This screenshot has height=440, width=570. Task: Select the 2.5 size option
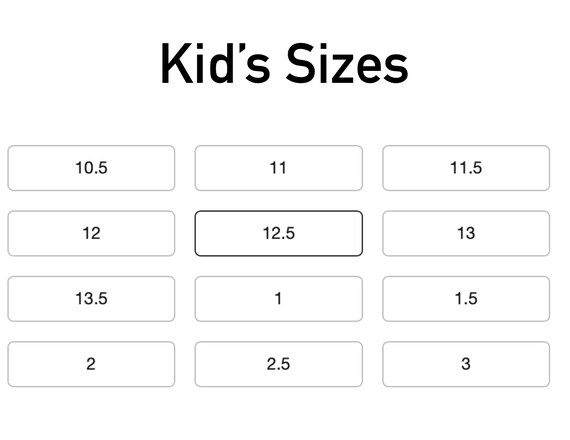[278, 364]
